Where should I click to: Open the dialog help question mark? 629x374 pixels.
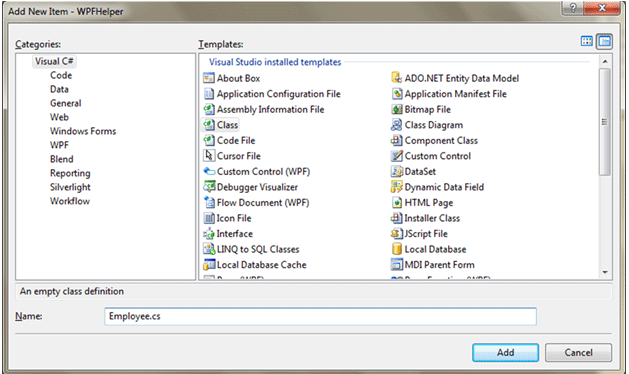(x=573, y=8)
